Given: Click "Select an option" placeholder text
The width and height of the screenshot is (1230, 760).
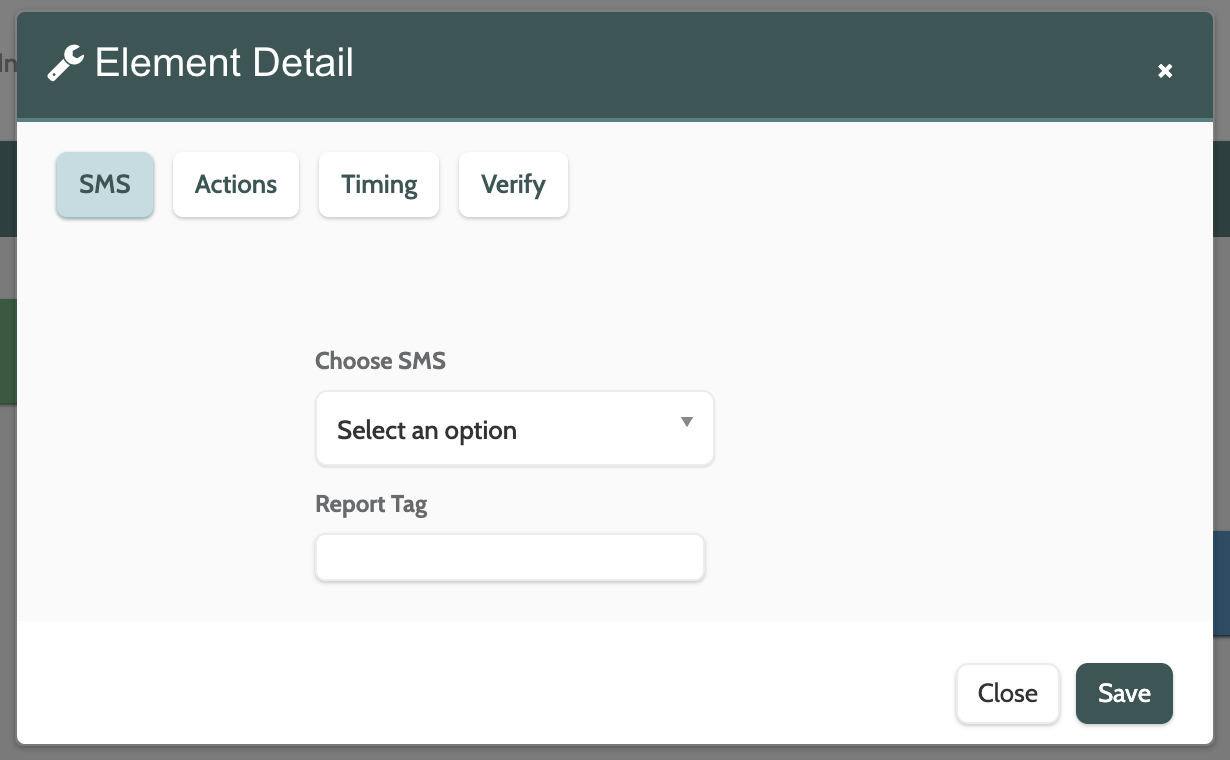Looking at the screenshot, I should [427, 431].
